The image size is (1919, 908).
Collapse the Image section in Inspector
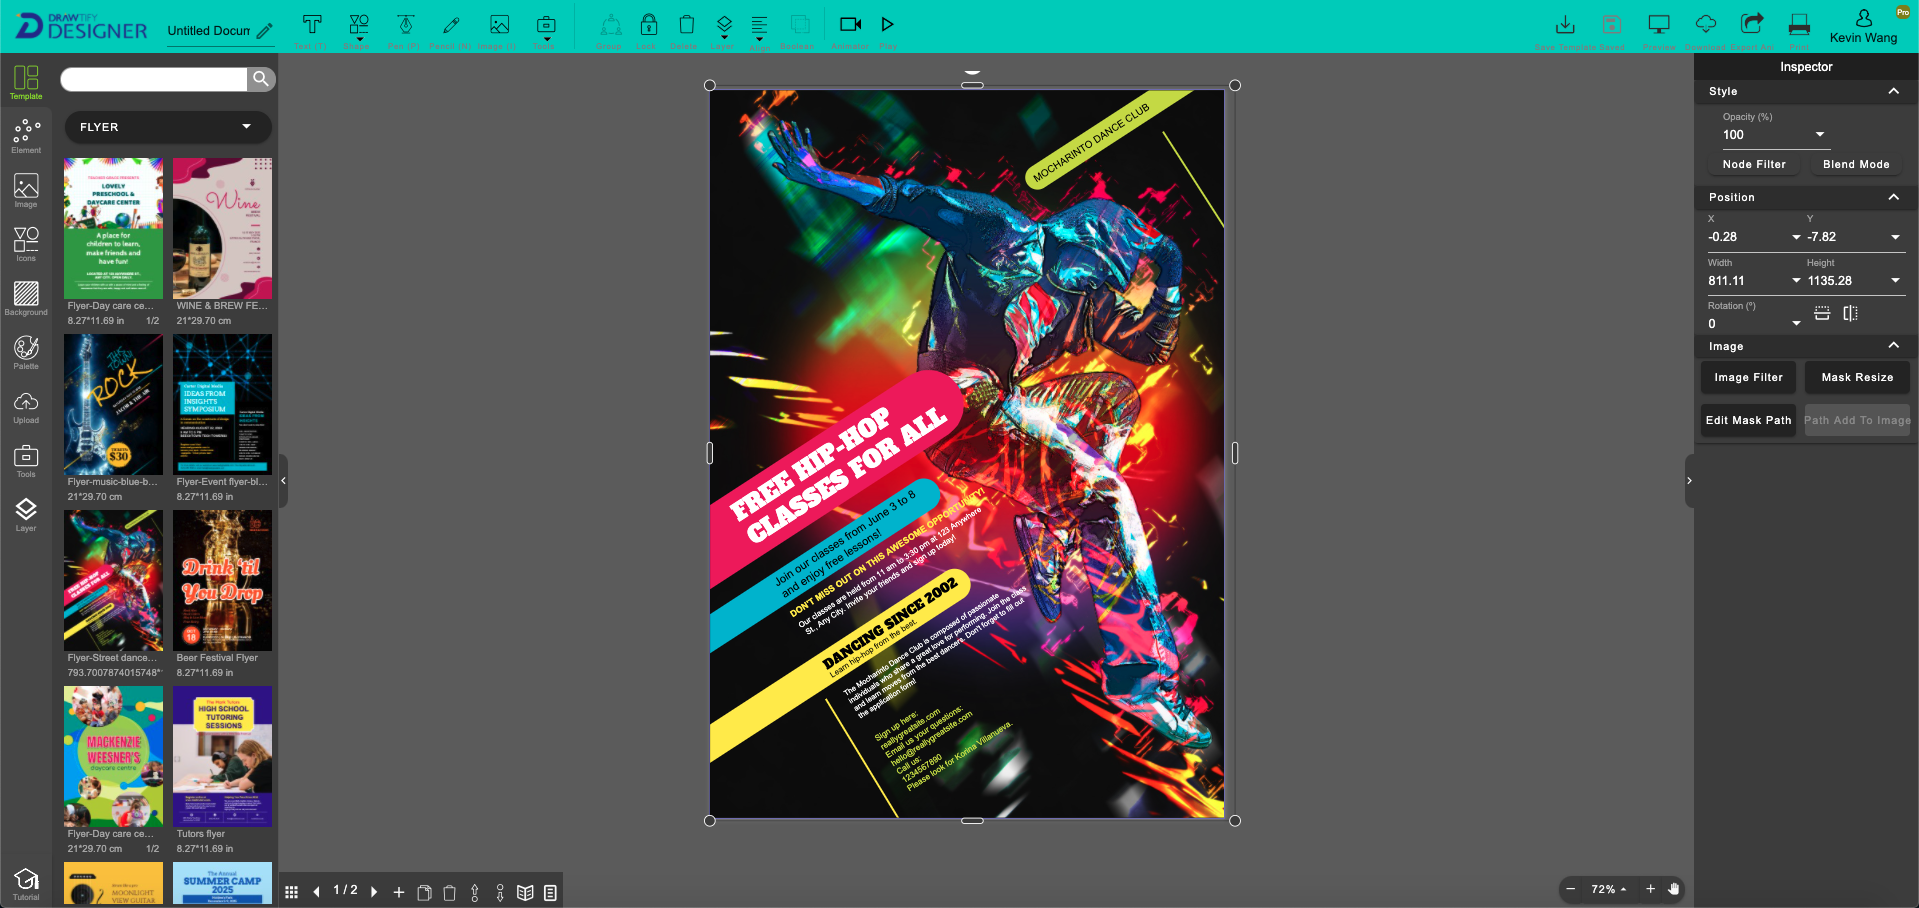point(1893,345)
